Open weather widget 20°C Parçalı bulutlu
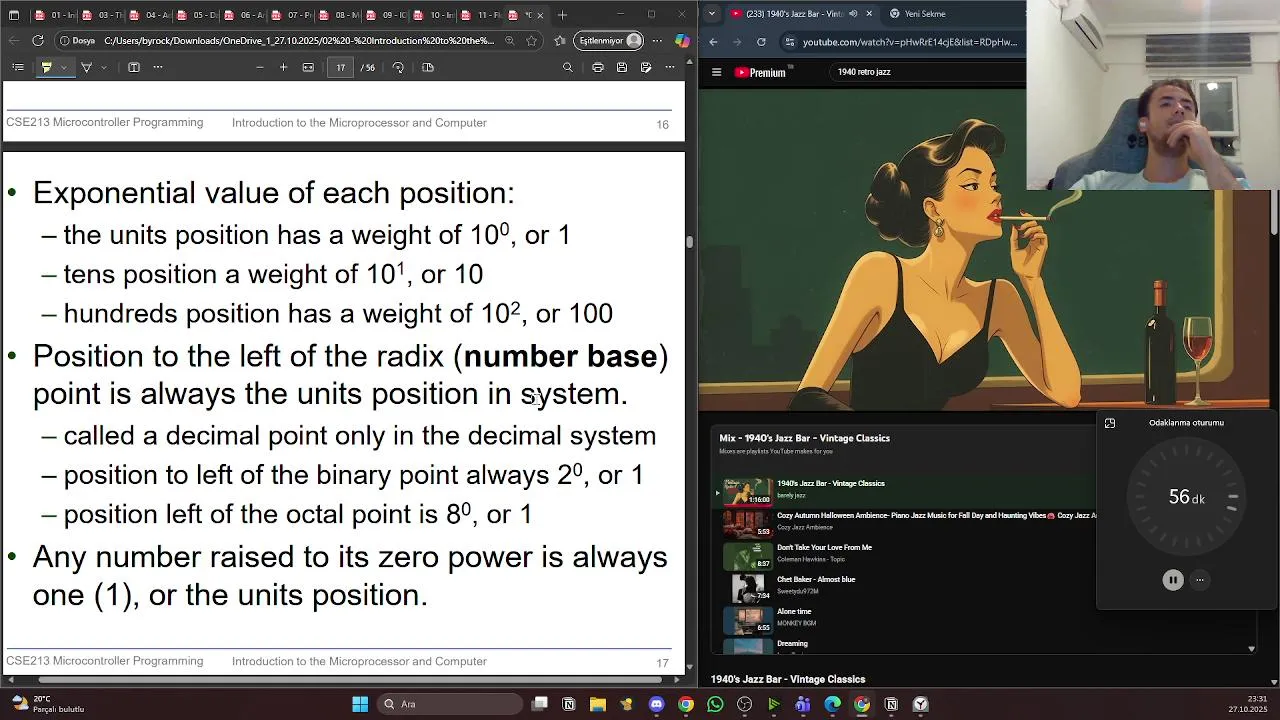 click(48, 704)
